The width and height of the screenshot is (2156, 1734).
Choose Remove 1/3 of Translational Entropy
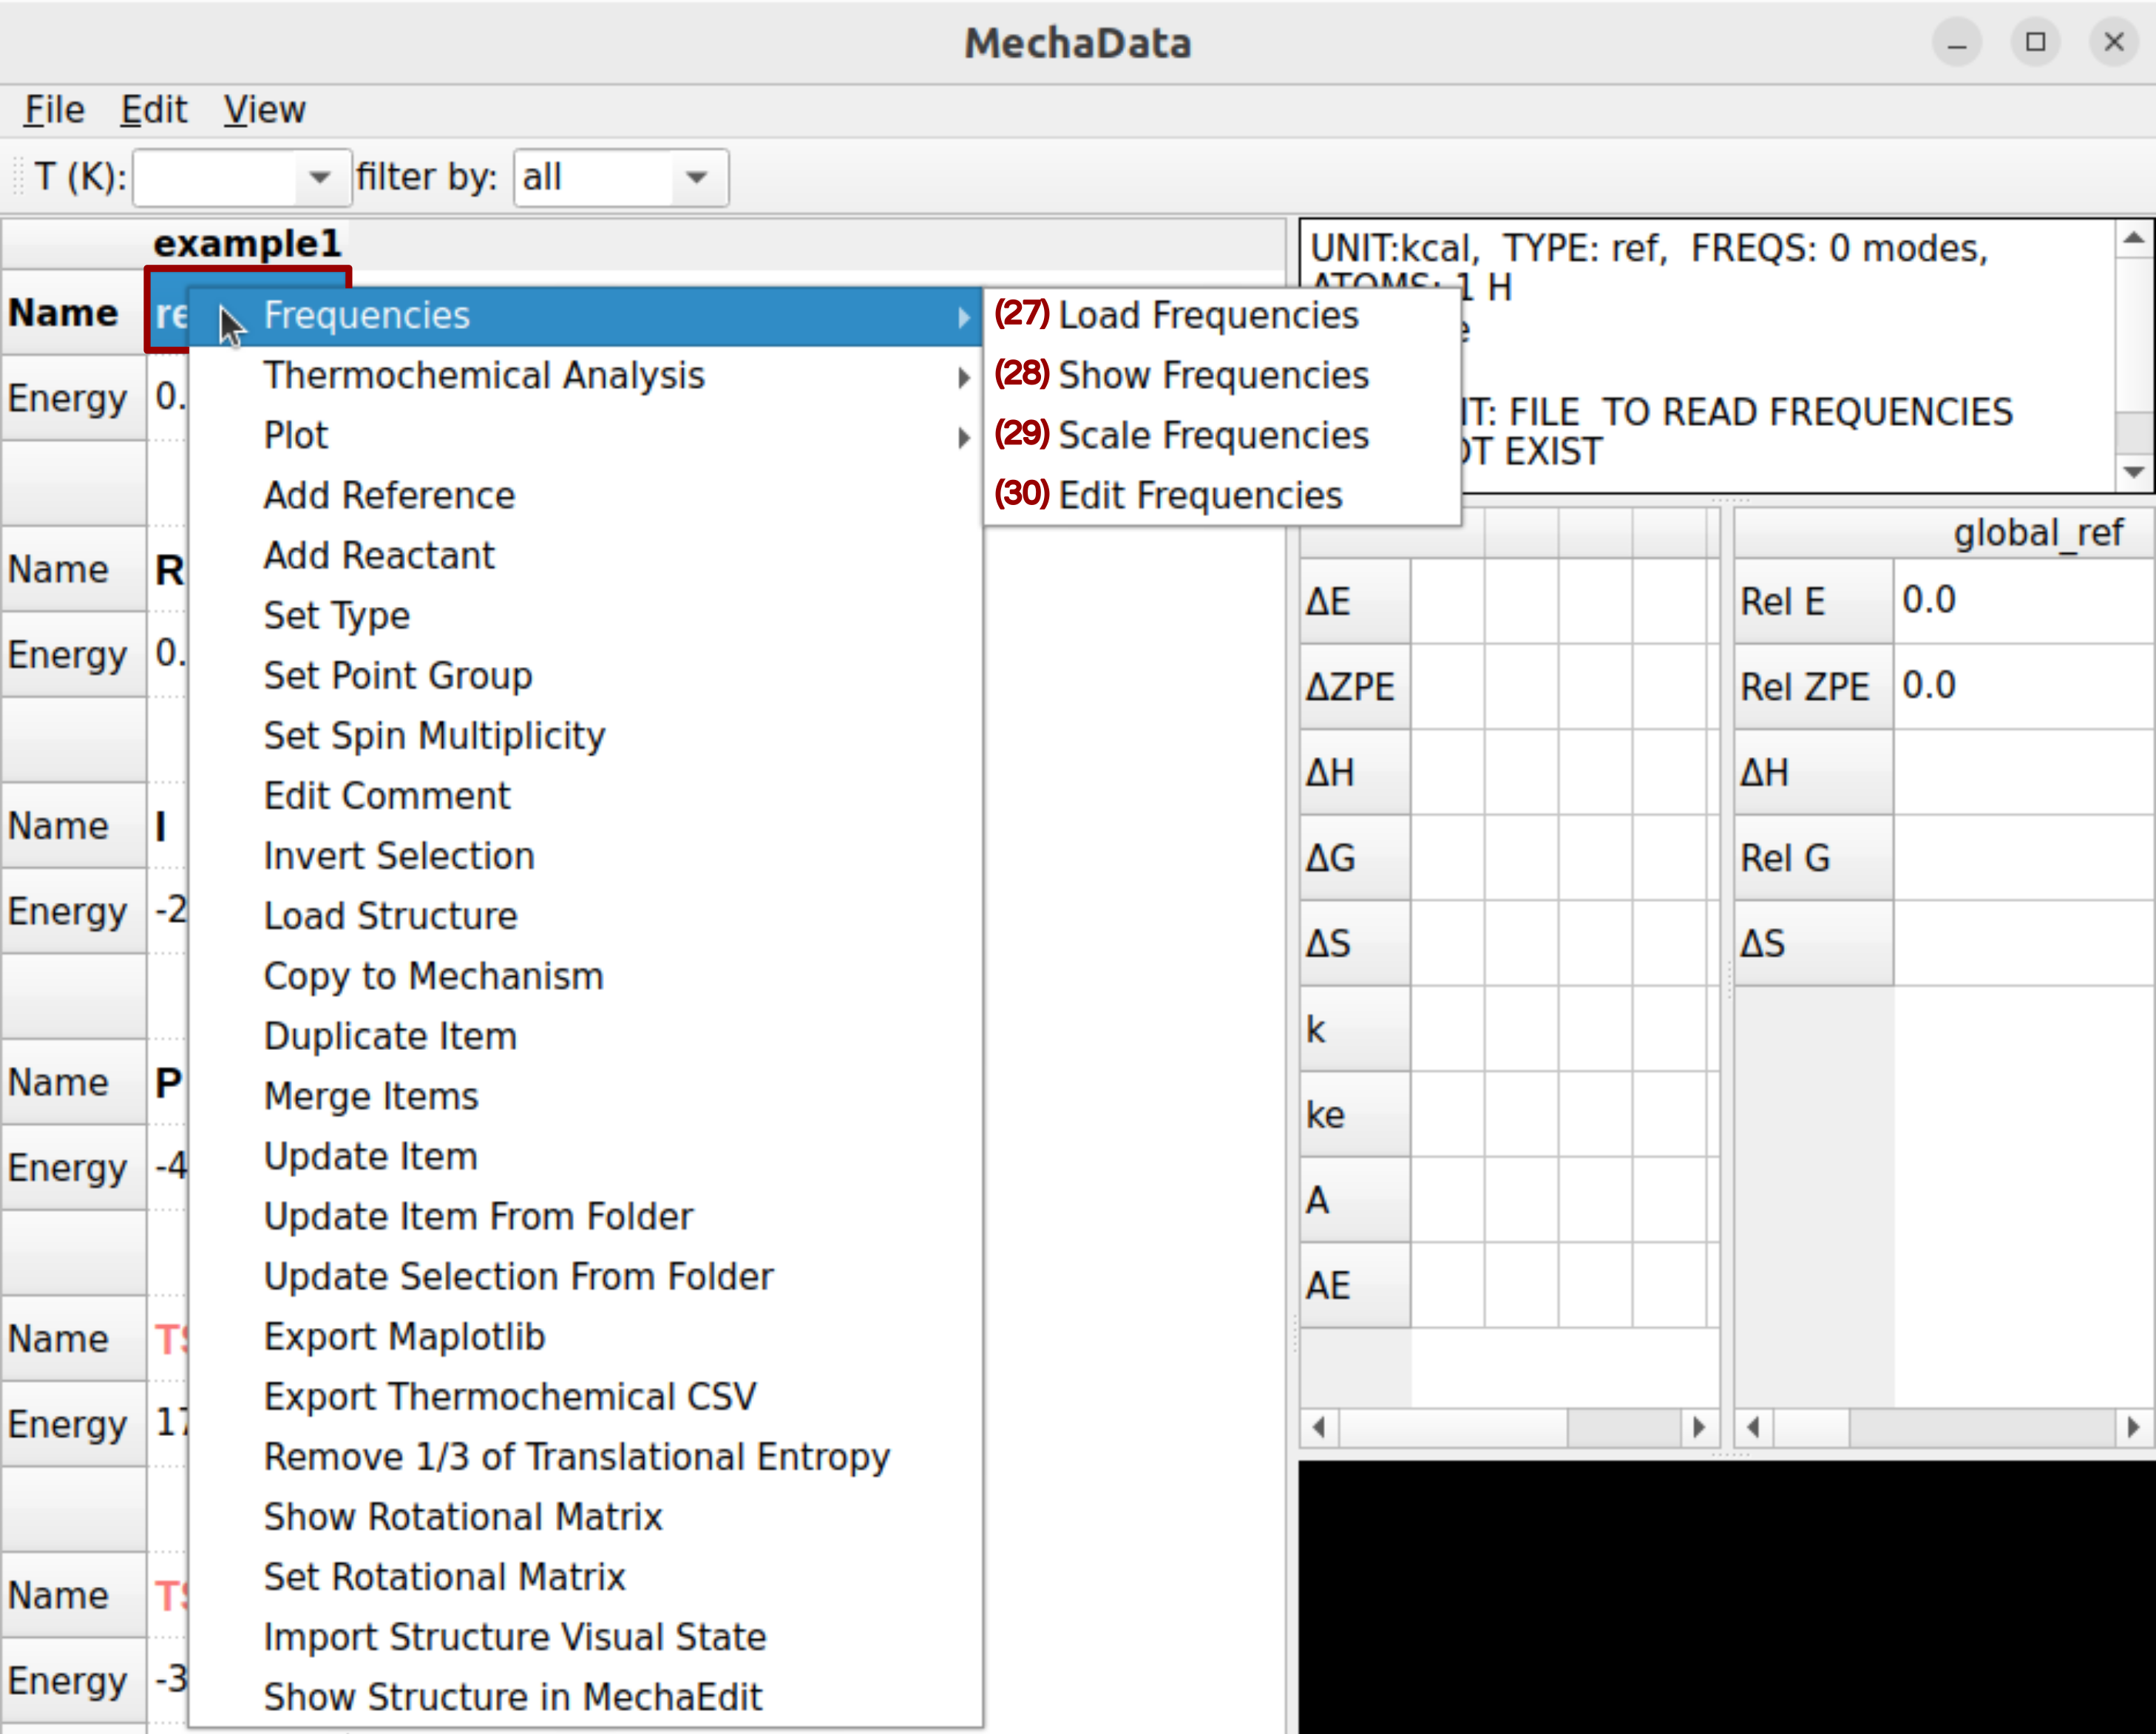(x=585, y=1457)
